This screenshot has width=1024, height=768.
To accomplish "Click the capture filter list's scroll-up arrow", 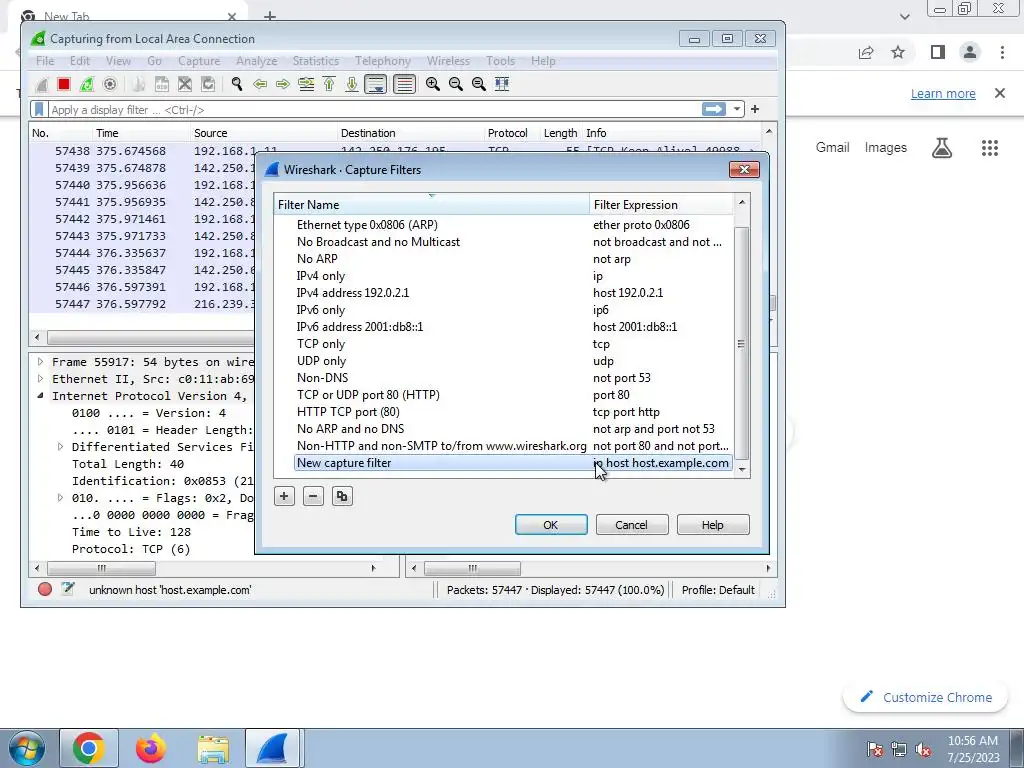I will click(x=742, y=202).
